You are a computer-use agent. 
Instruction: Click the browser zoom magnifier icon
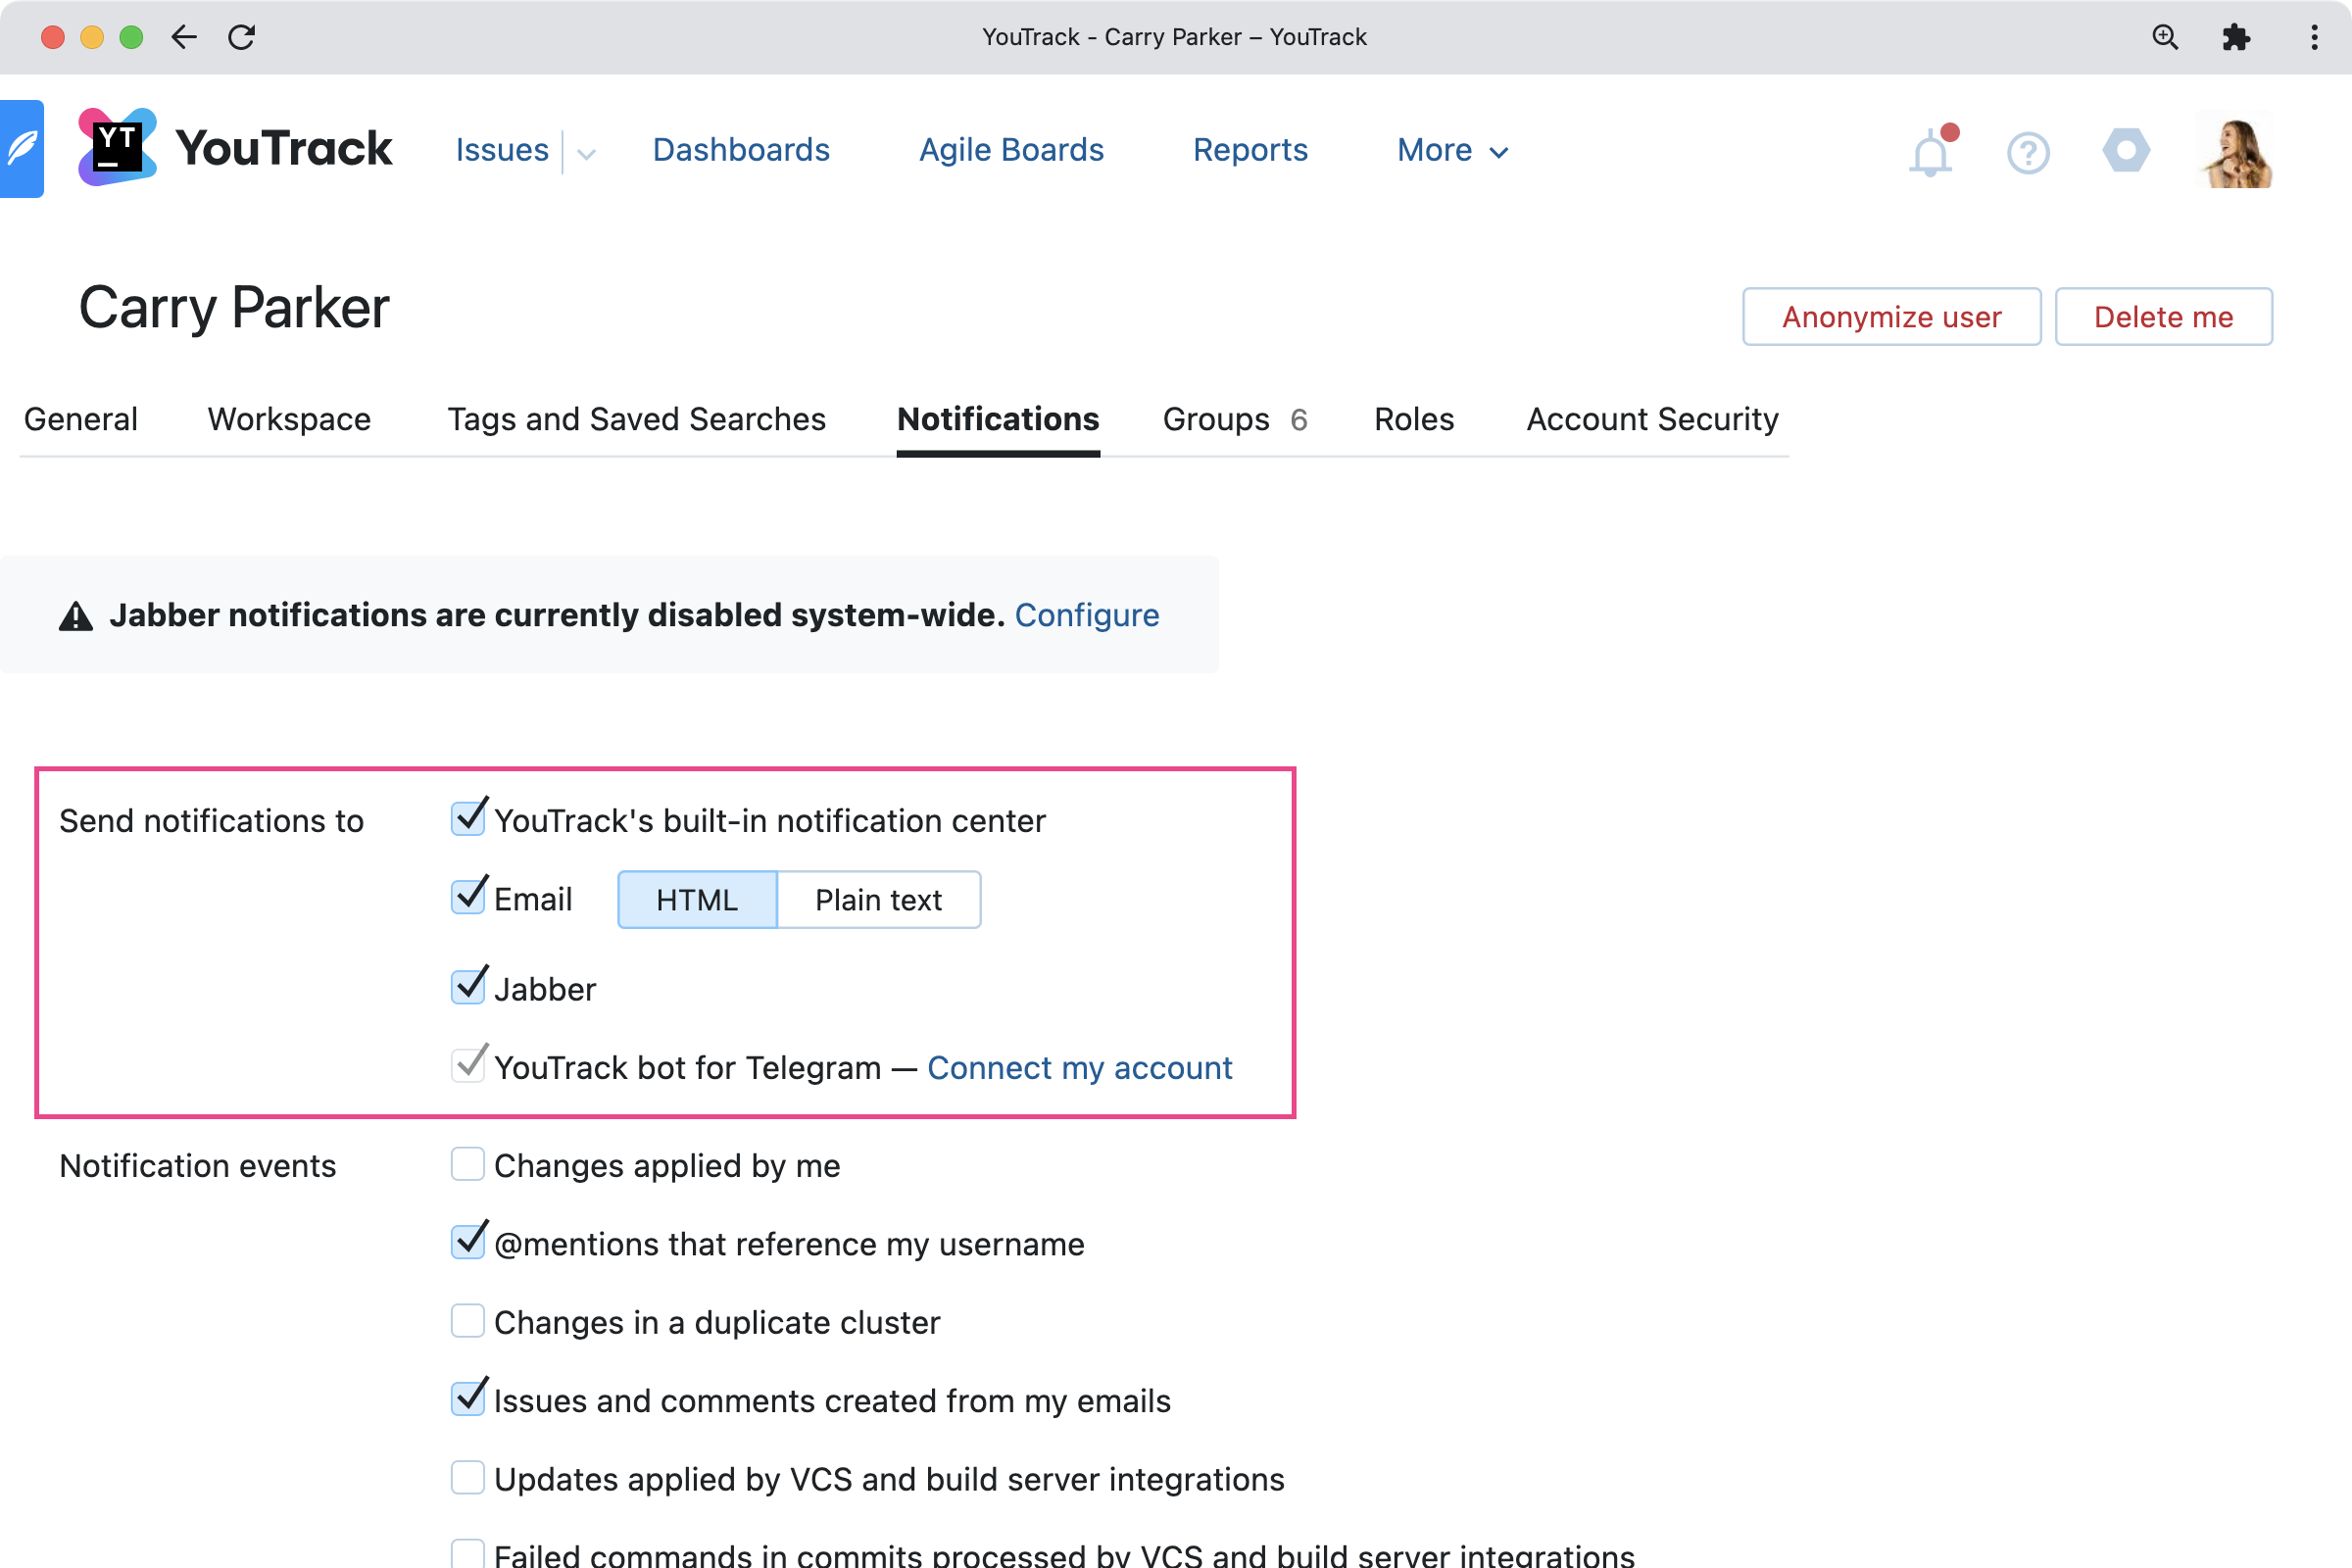2165,37
